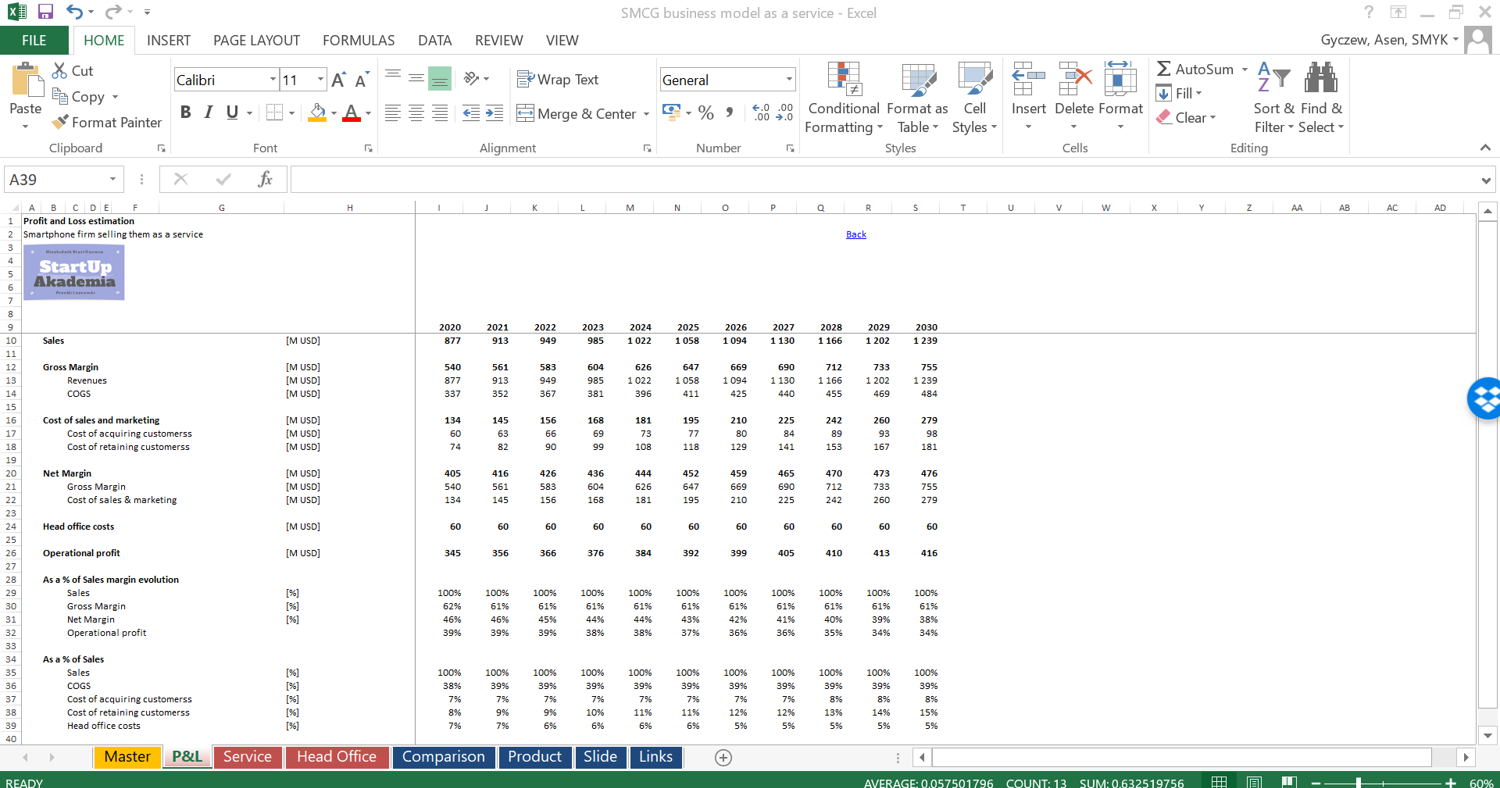Add a new worksheet with the plus button
The height and width of the screenshot is (788, 1500).
(721, 757)
